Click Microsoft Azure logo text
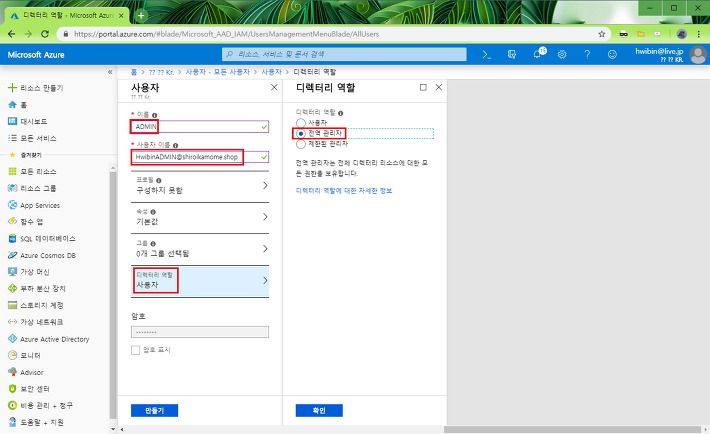This screenshot has width=710, height=434. click(x=36, y=55)
